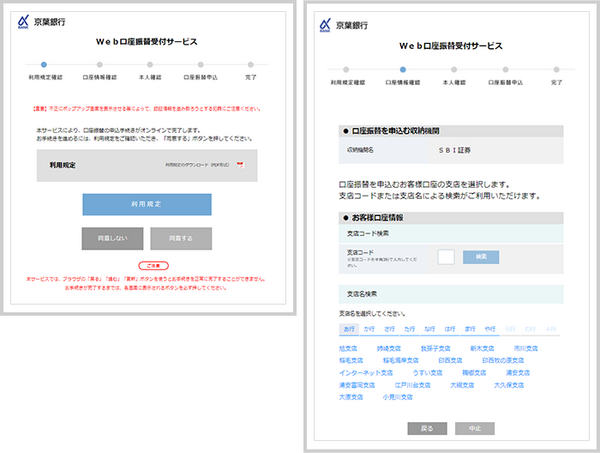Choose the 大原支店 branch link
Screen dimensions: 600x453
coord(351,397)
